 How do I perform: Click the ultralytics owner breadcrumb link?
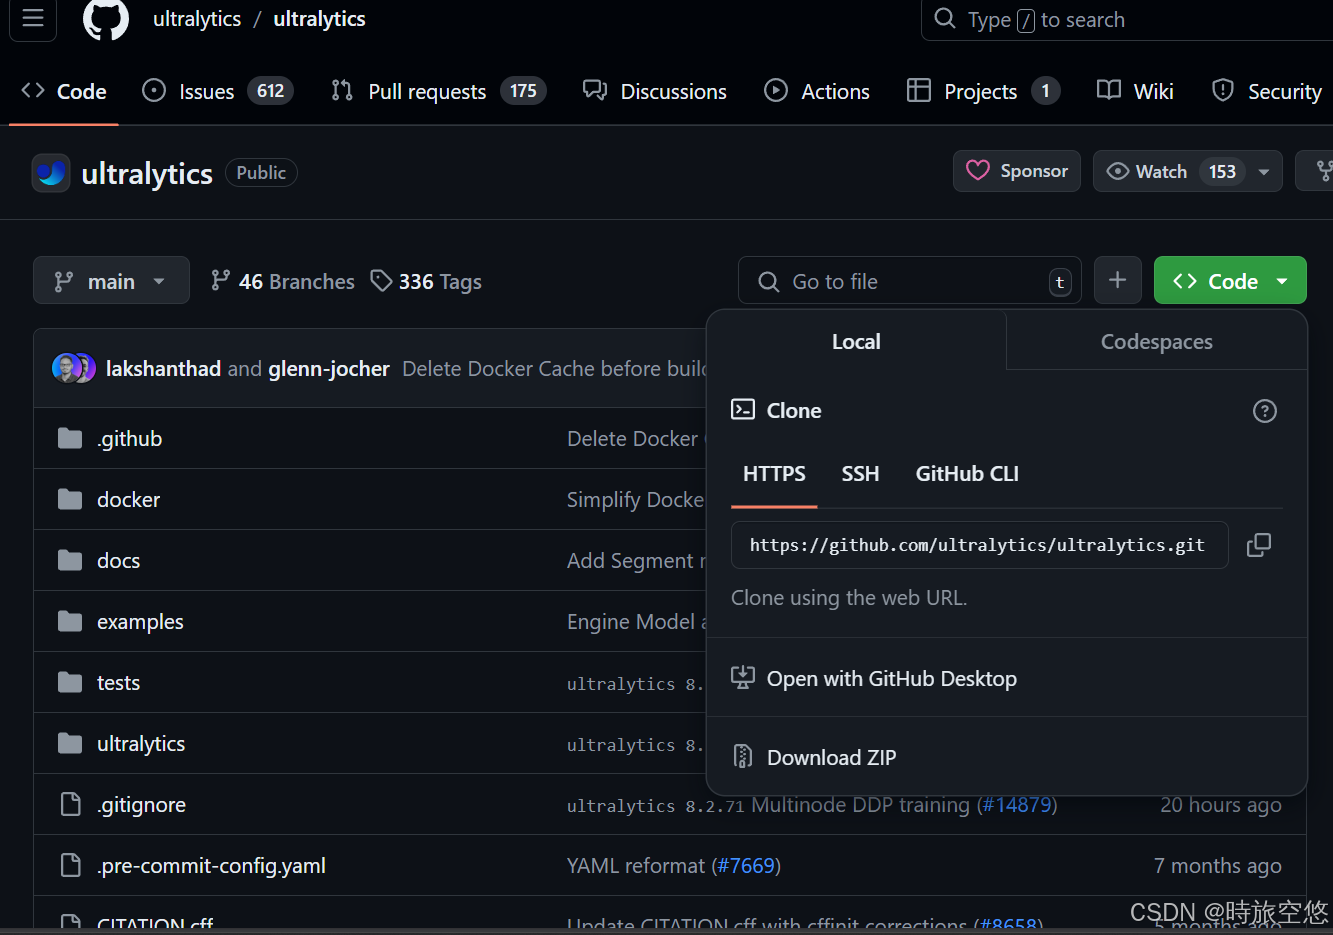point(197,19)
